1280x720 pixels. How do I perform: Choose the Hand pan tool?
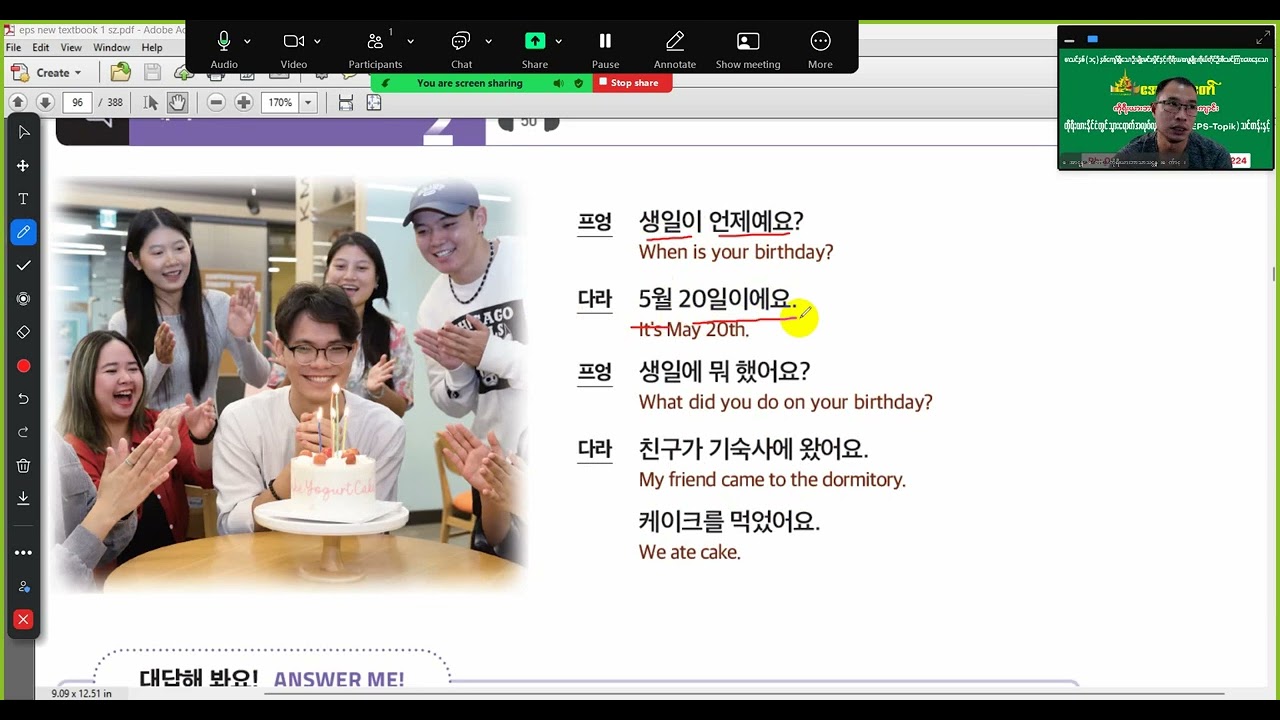click(x=177, y=102)
